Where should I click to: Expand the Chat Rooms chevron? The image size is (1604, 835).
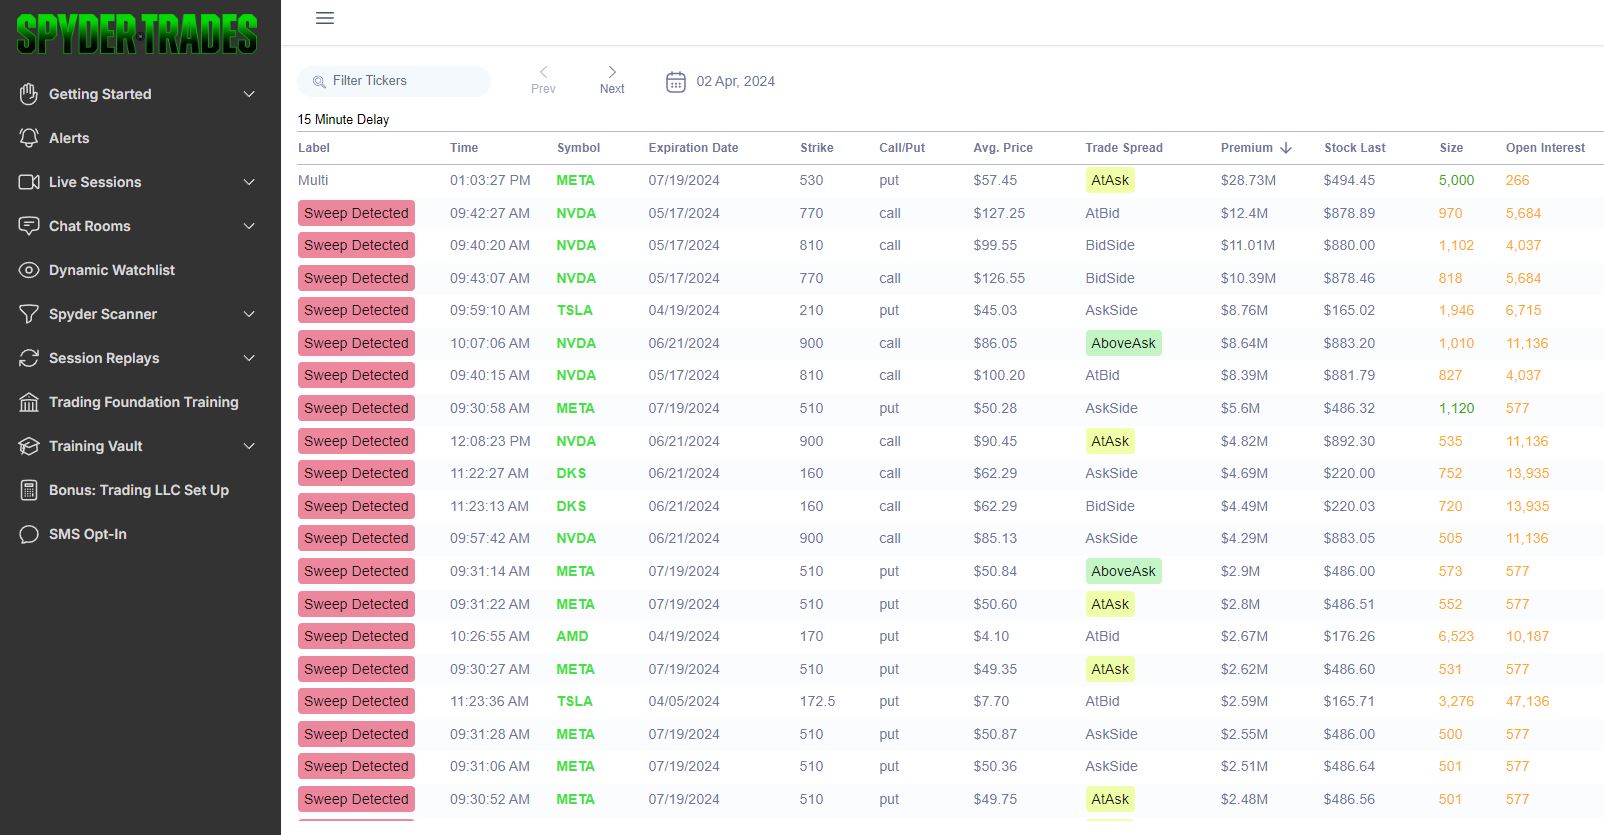pyautogui.click(x=249, y=226)
